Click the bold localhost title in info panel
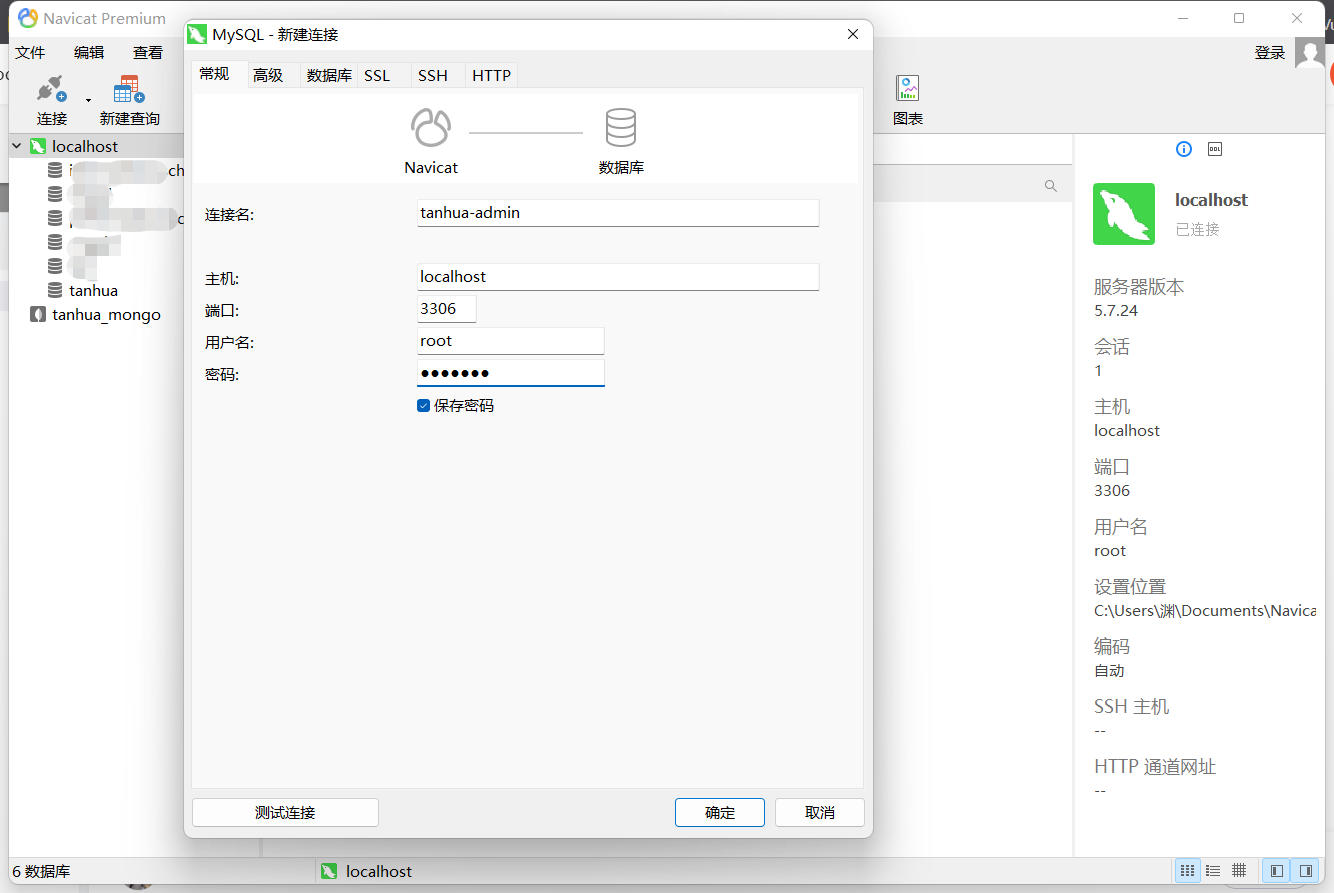Image resolution: width=1334 pixels, height=893 pixels. [1211, 200]
